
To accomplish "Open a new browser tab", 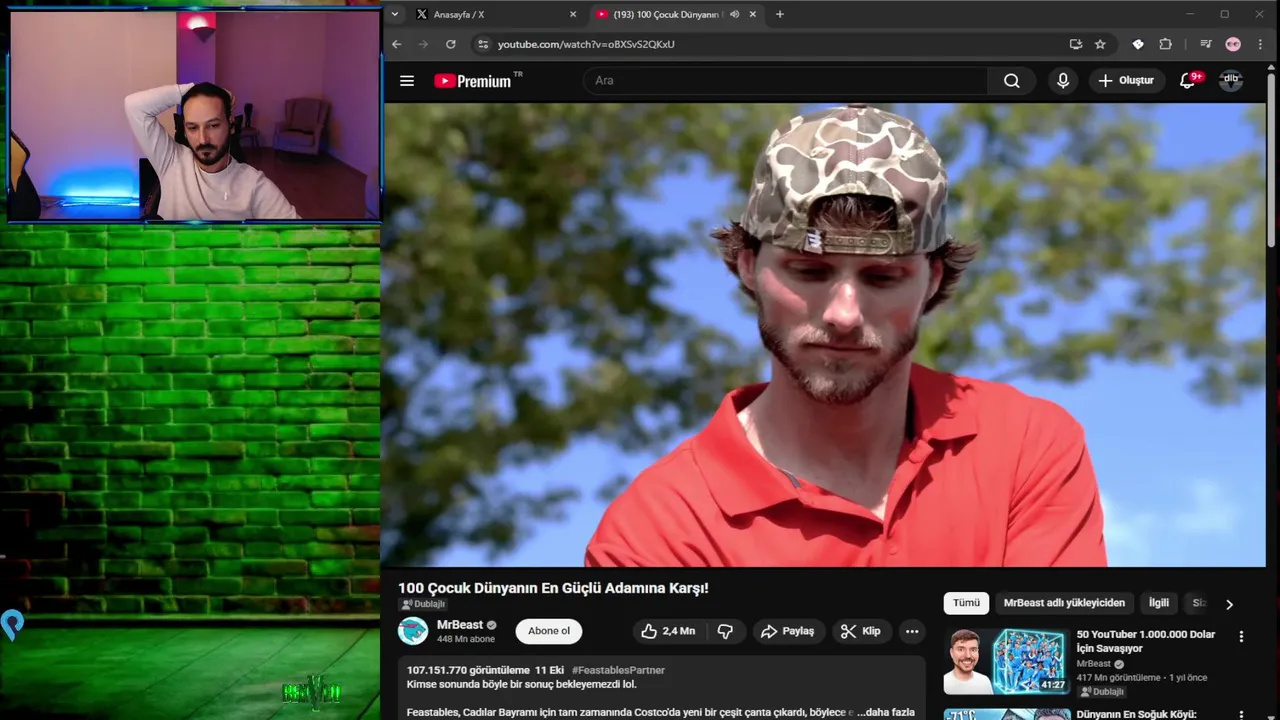I will (780, 14).
